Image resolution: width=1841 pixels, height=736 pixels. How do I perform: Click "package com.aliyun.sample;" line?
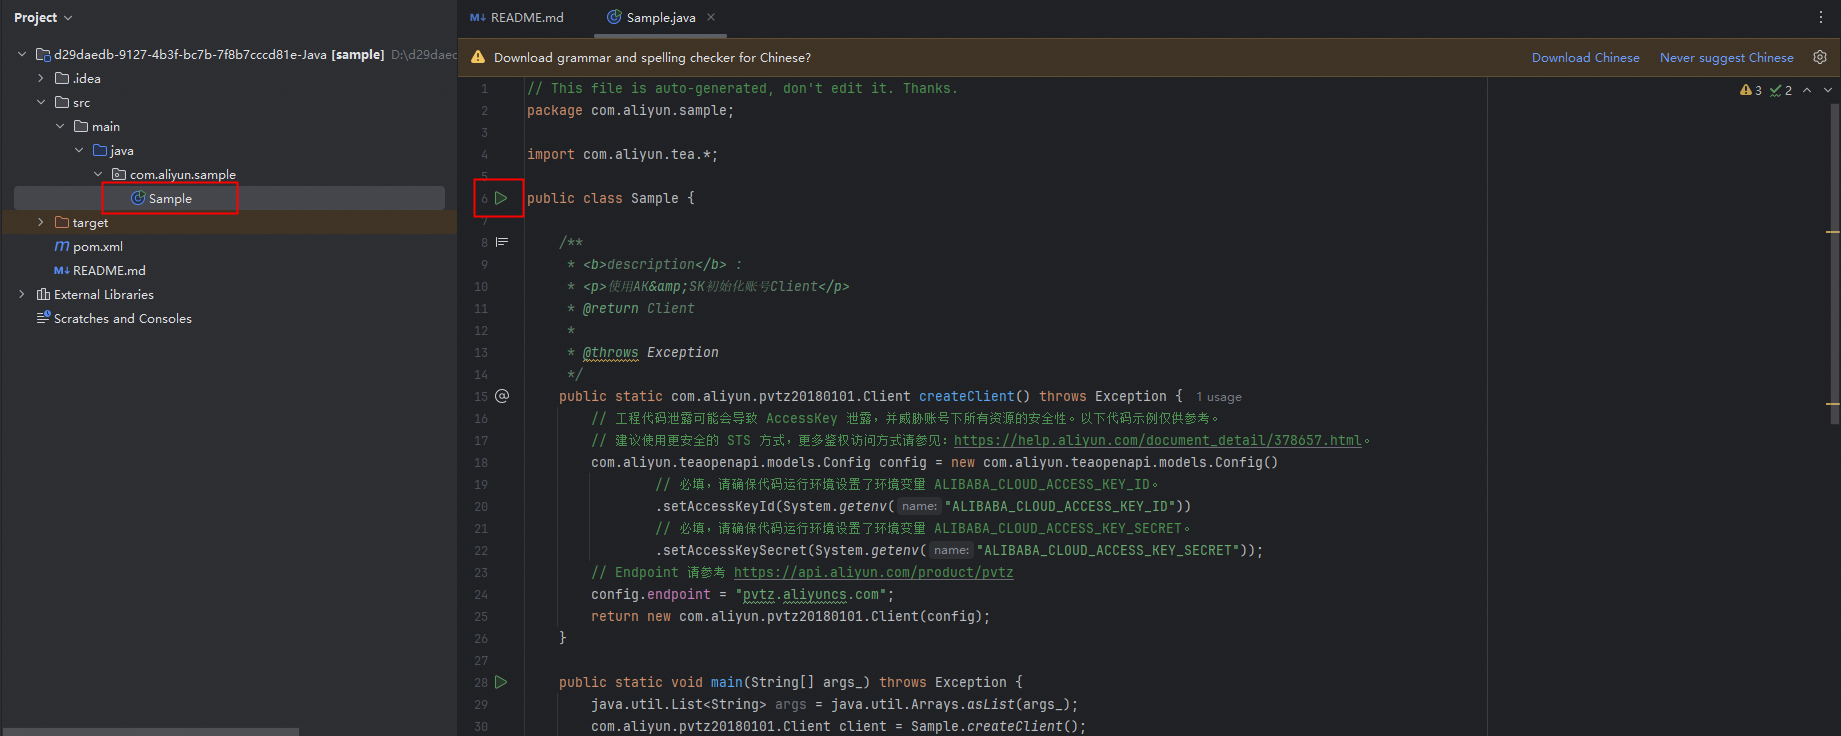tap(630, 110)
